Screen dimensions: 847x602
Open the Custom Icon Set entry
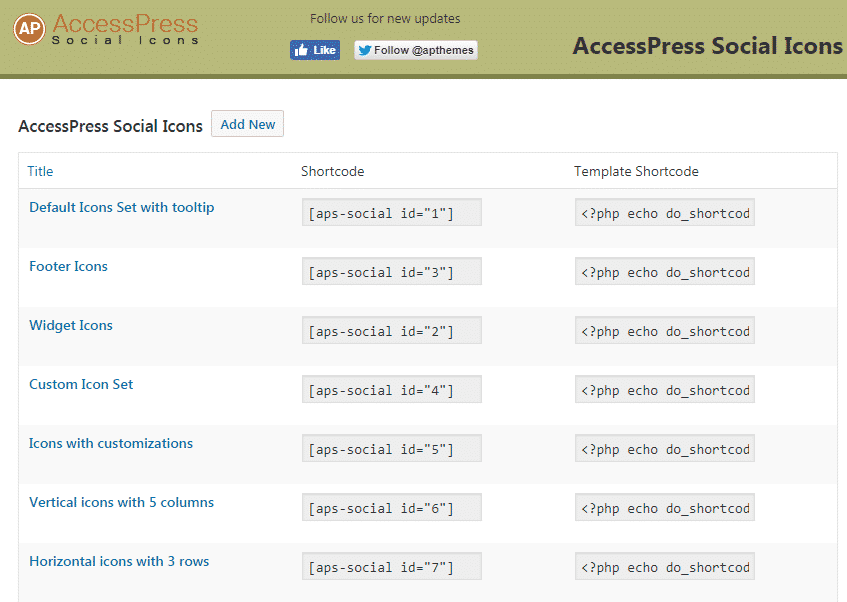[x=81, y=384]
